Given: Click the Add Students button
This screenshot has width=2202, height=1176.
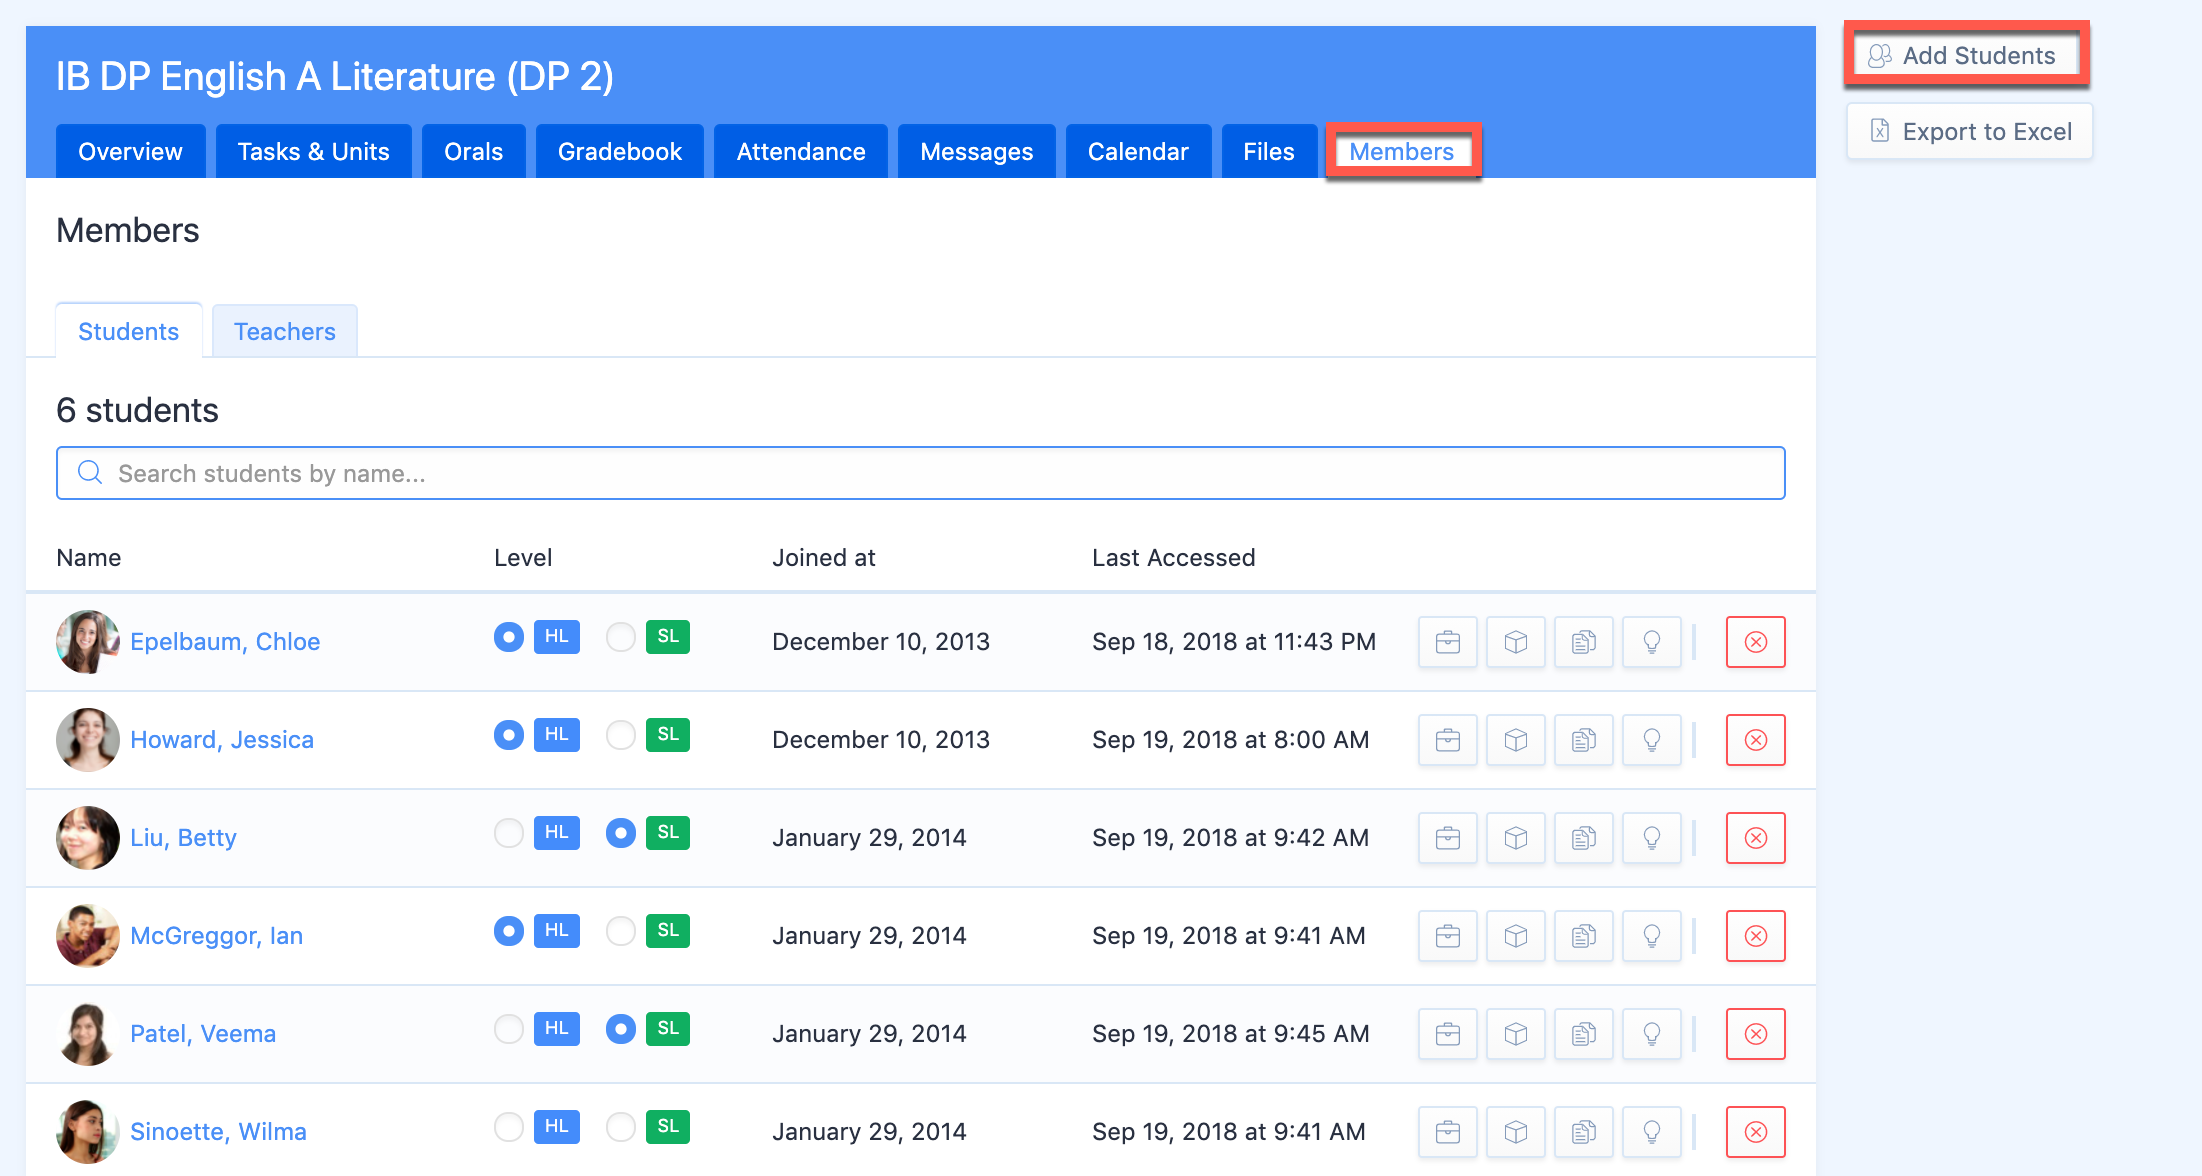Looking at the screenshot, I should click(x=1966, y=55).
